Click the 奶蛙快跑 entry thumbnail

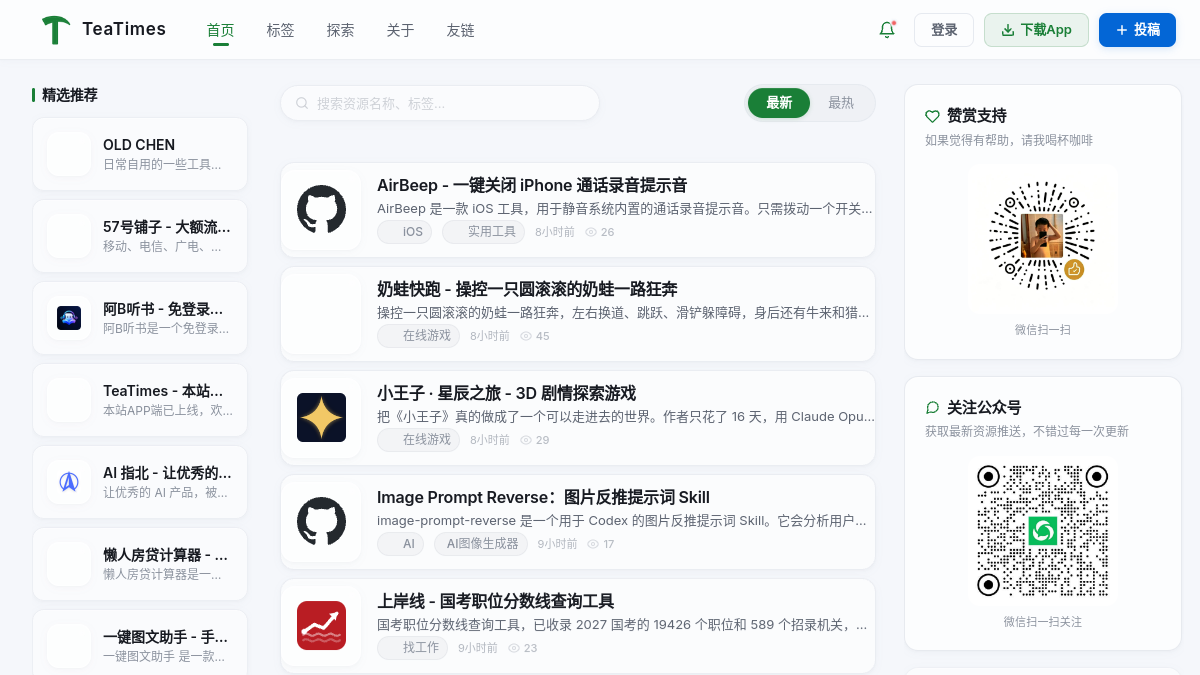321,314
